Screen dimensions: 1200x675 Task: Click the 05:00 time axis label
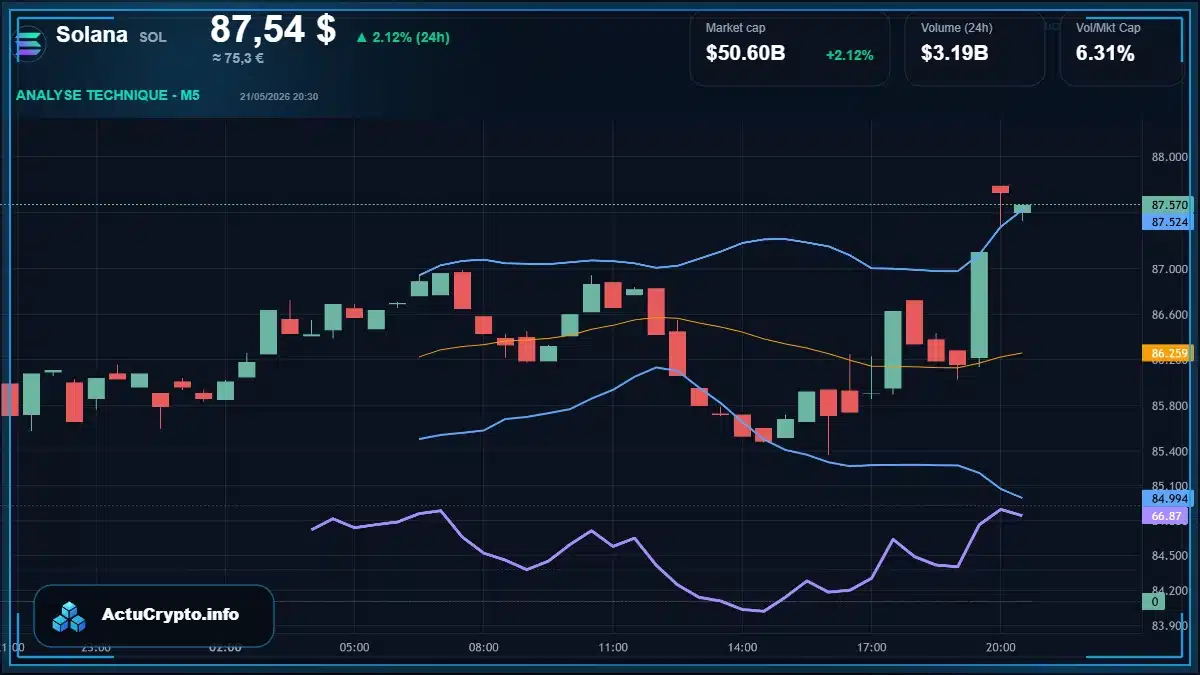(354, 648)
